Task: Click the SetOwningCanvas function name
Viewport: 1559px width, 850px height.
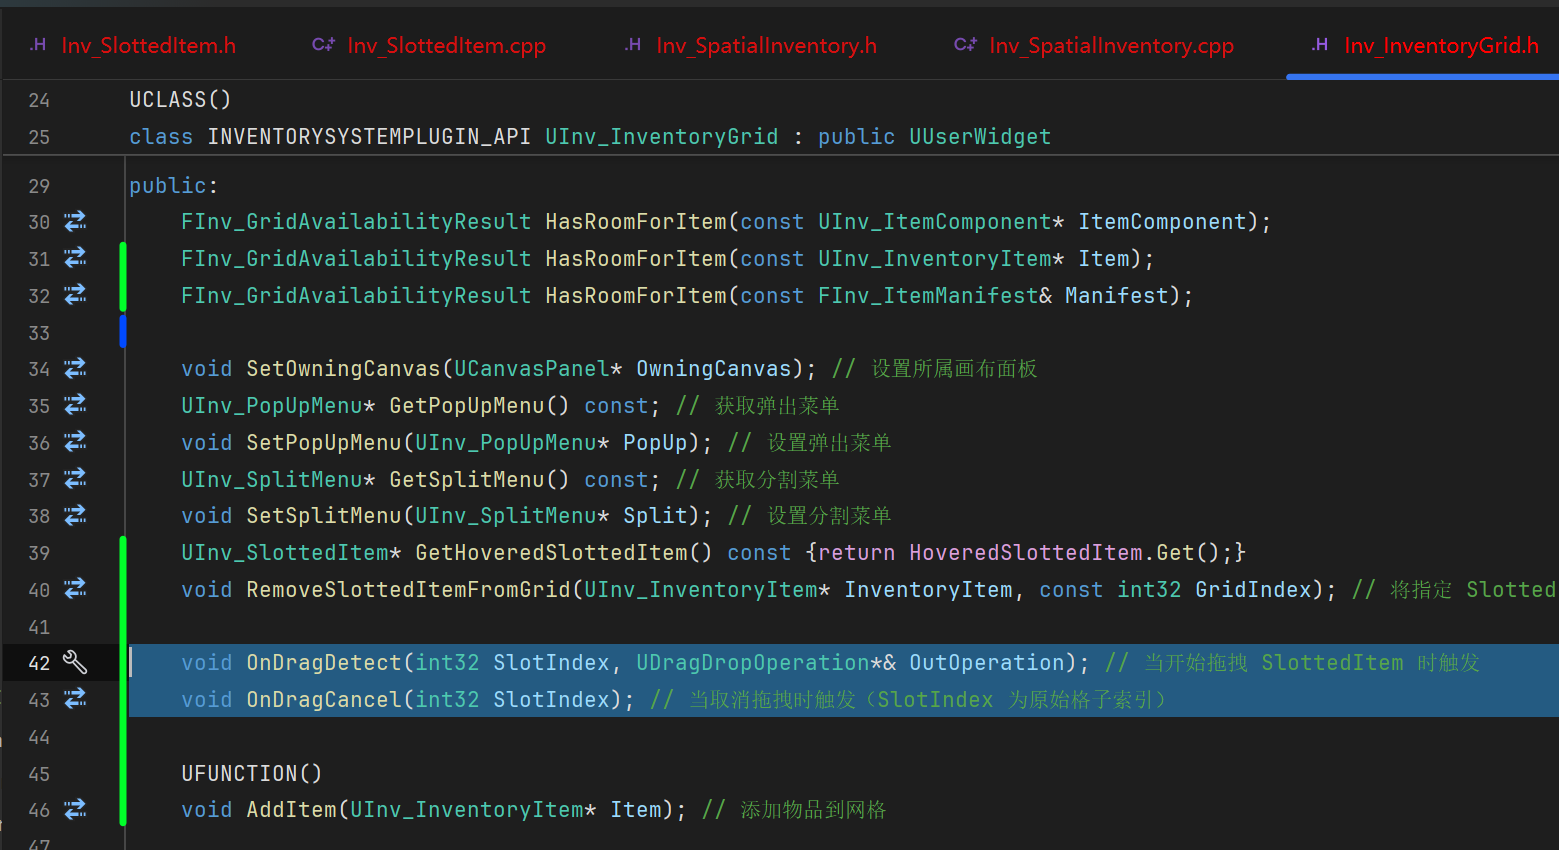Action: pos(343,368)
